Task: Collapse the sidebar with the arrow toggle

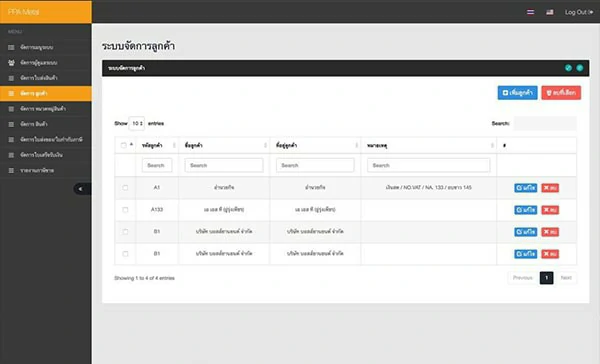Action: (x=82, y=189)
